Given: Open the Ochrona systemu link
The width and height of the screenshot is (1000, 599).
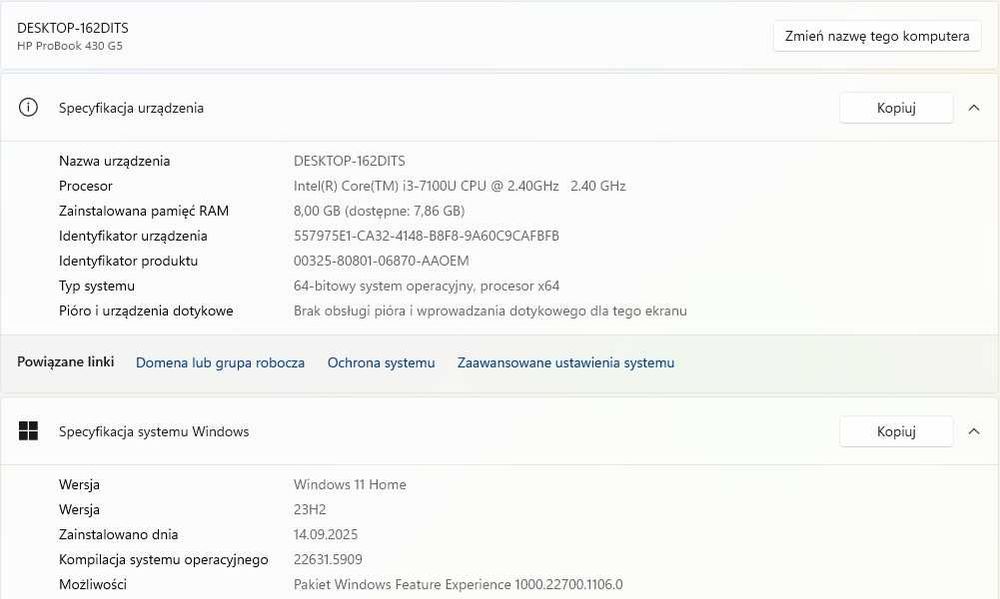Looking at the screenshot, I should click(x=381, y=363).
